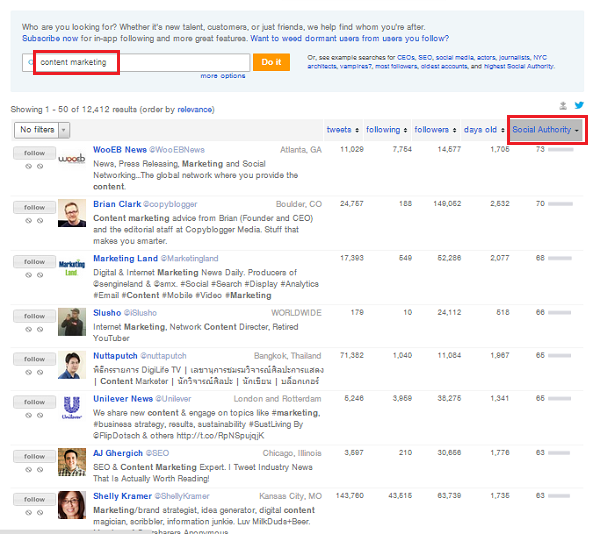This screenshot has width=600, height=534.
Task: Sort results by following column
Action: (386, 130)
